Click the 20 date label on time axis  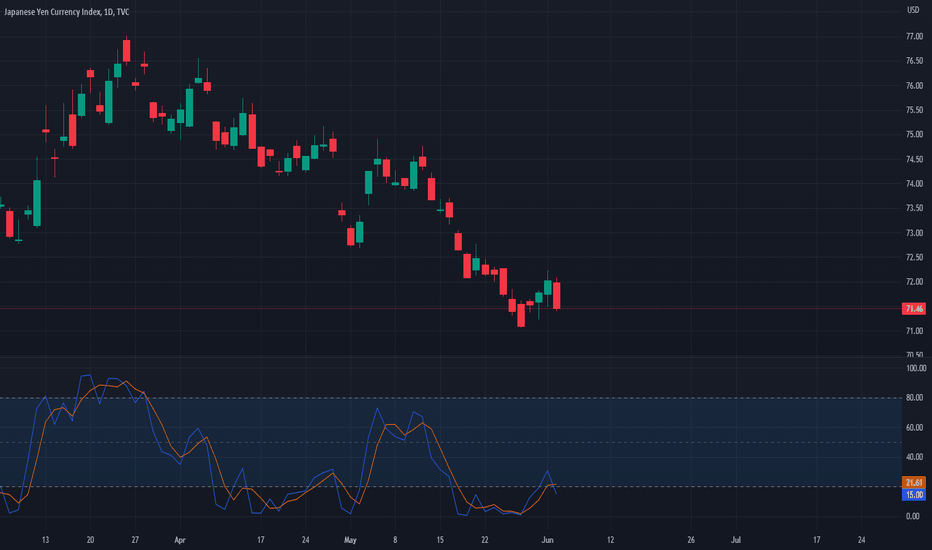pyautogui.click(x=90, y=540)
